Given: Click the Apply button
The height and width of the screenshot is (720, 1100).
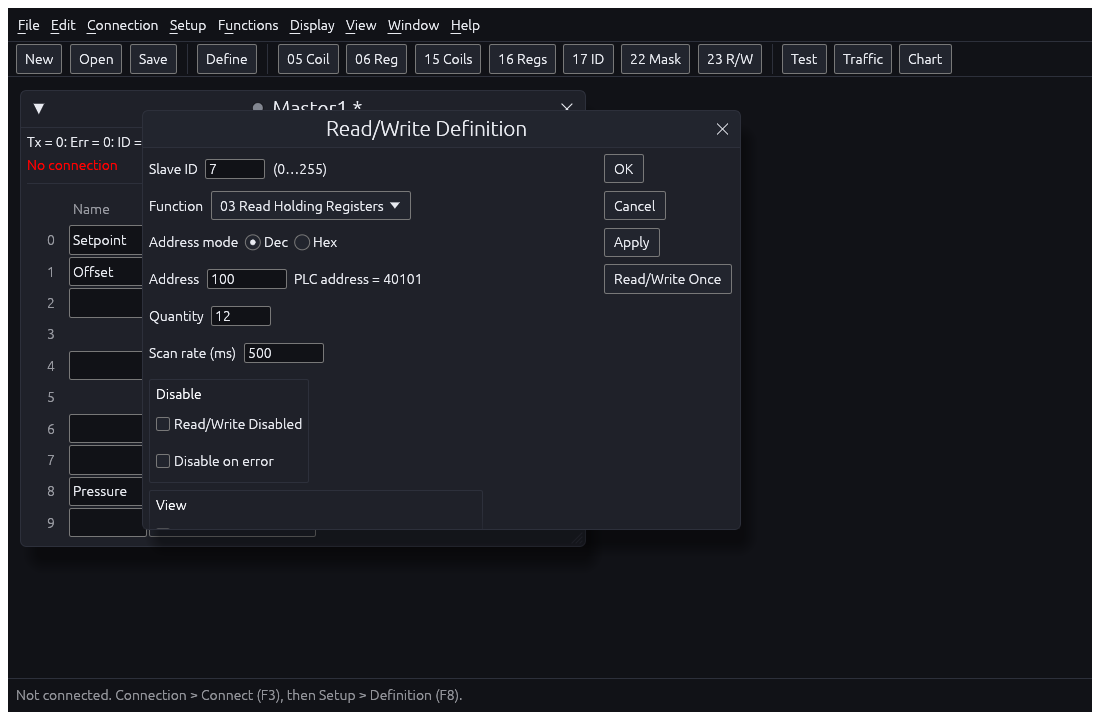Looking at the screenshot, I should pyautogui.click(x=631, y=242).
